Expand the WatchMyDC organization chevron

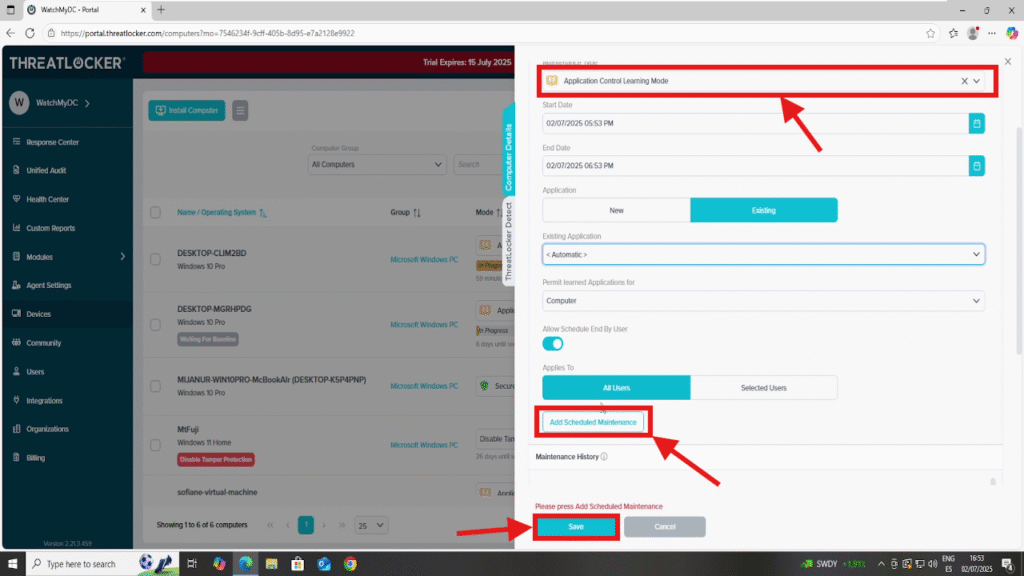point(88,103)
